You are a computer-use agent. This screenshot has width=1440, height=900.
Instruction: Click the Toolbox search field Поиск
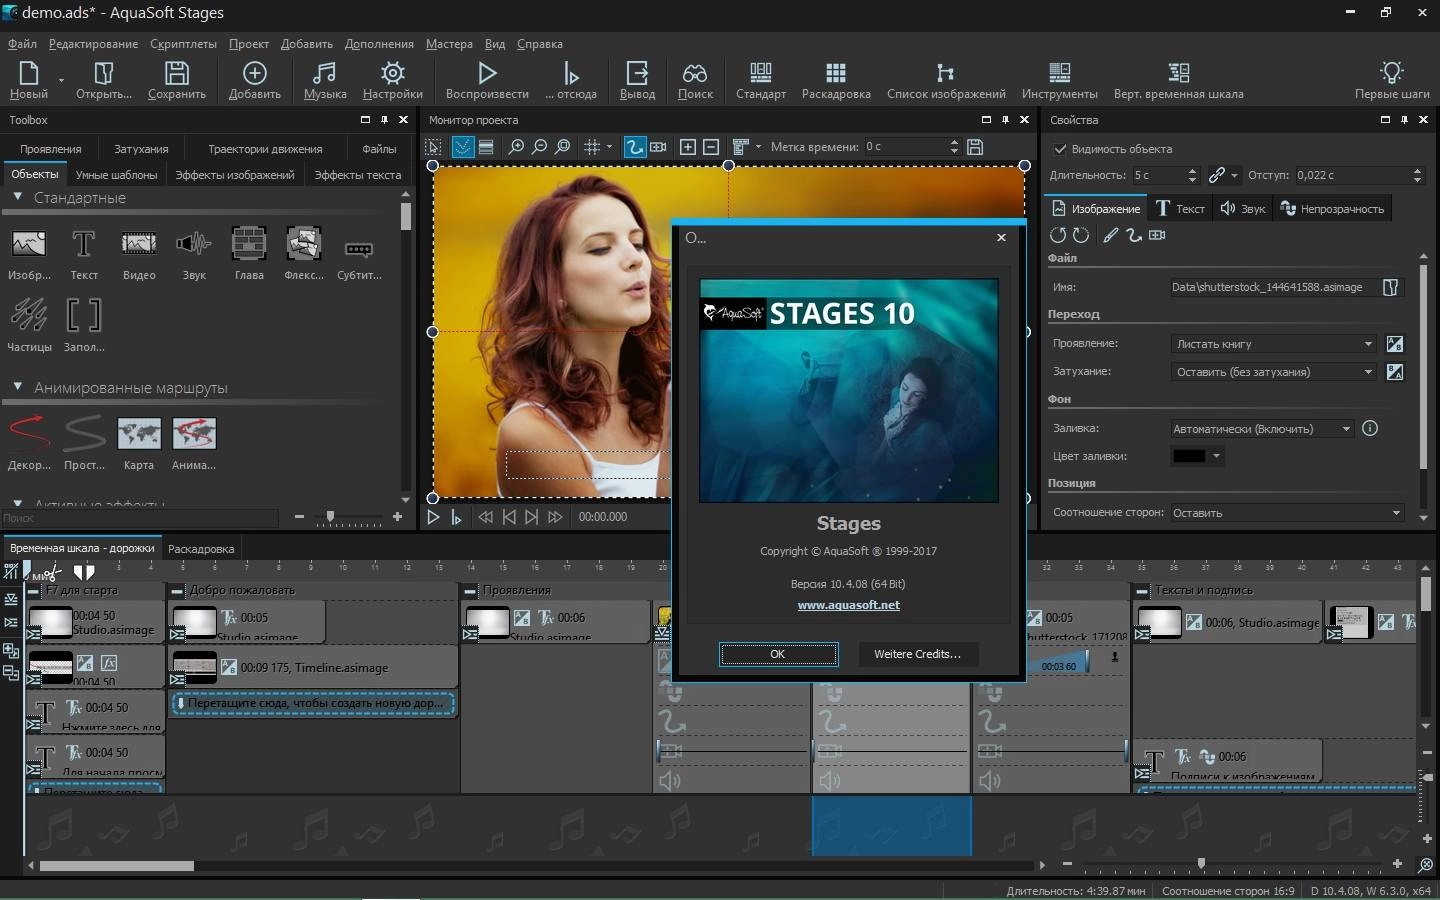click(140, 518)
